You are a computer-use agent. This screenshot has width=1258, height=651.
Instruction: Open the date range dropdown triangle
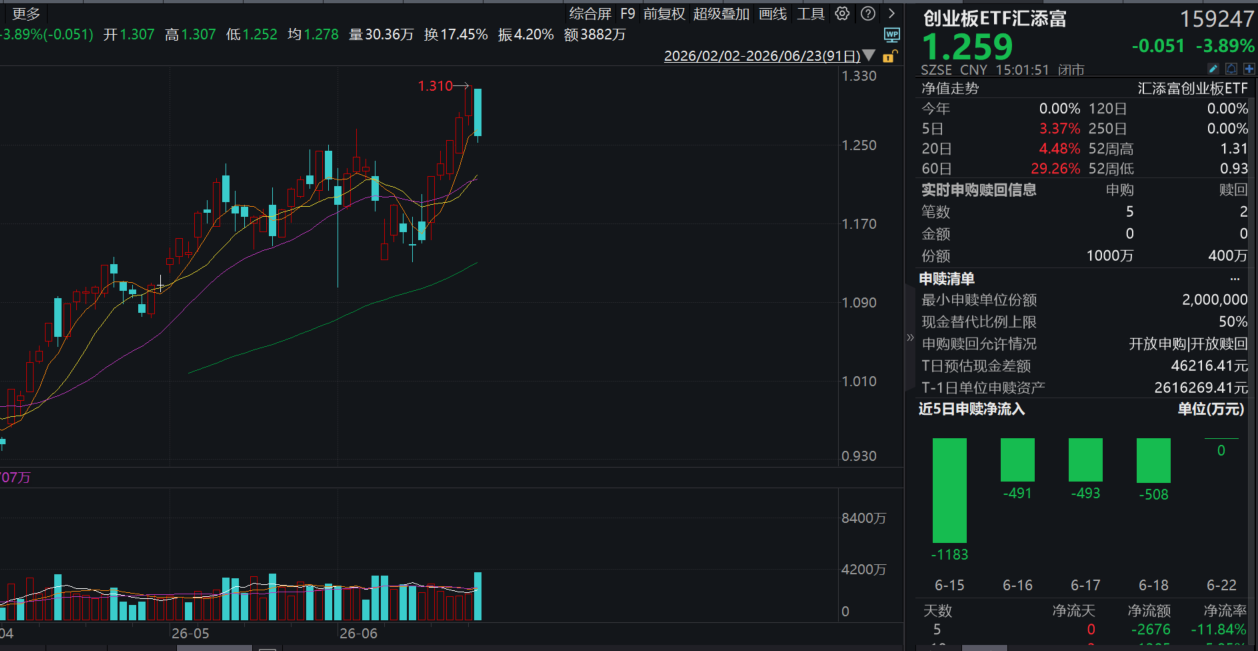point(868,55)
